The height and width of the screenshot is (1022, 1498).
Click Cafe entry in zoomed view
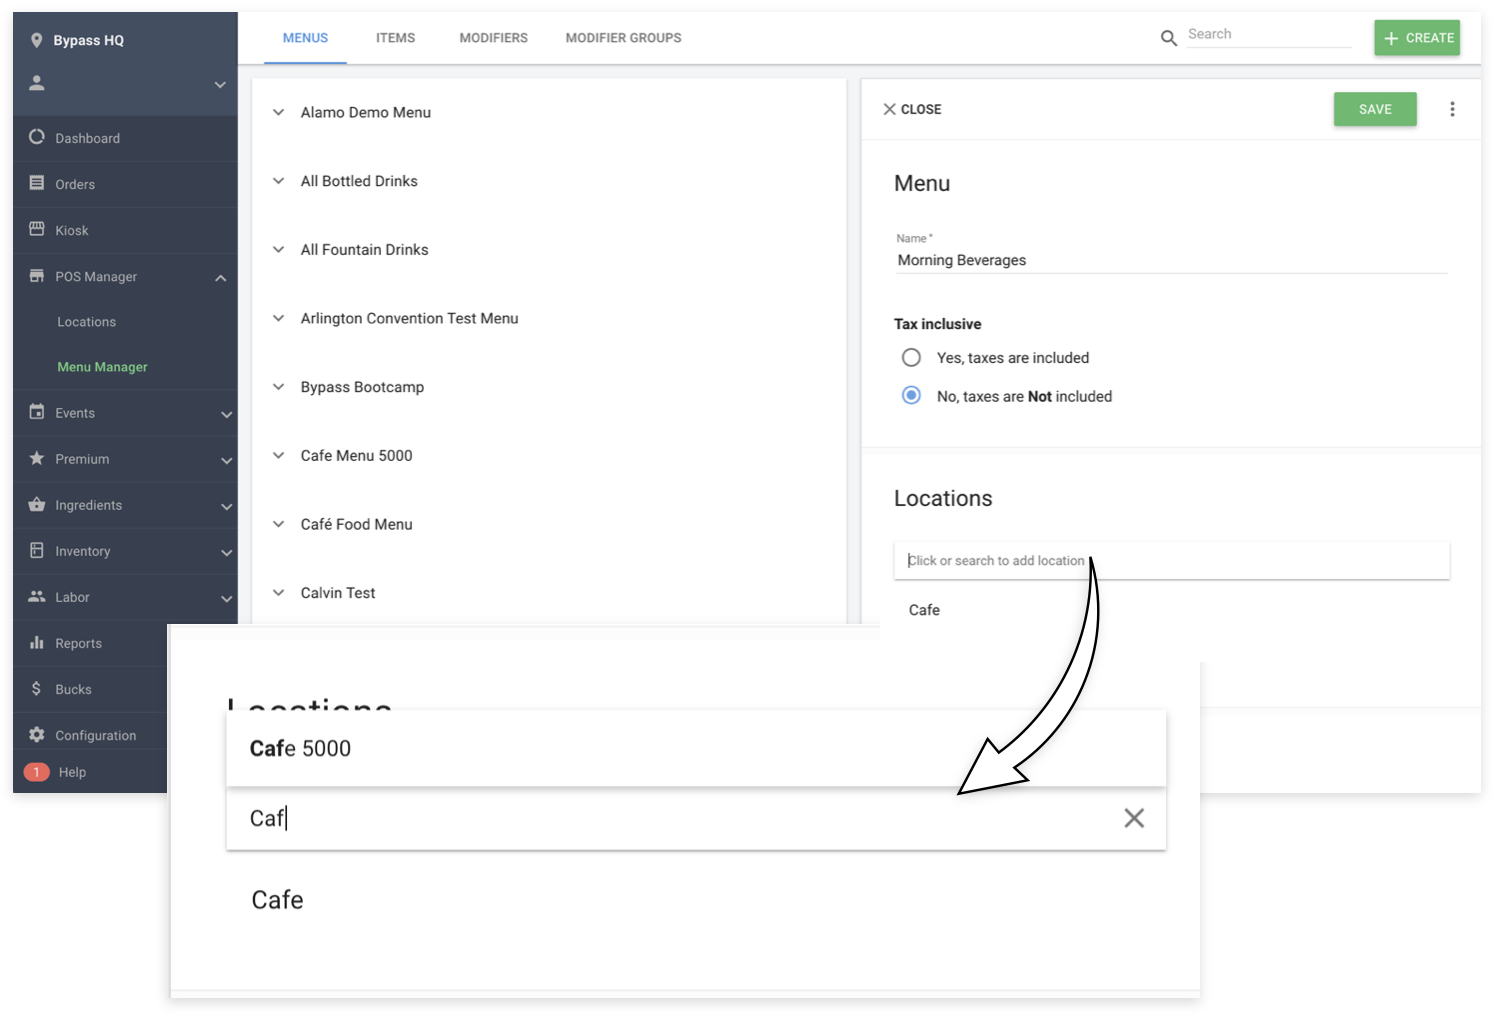pyautogui.click(x=277, y=900)
